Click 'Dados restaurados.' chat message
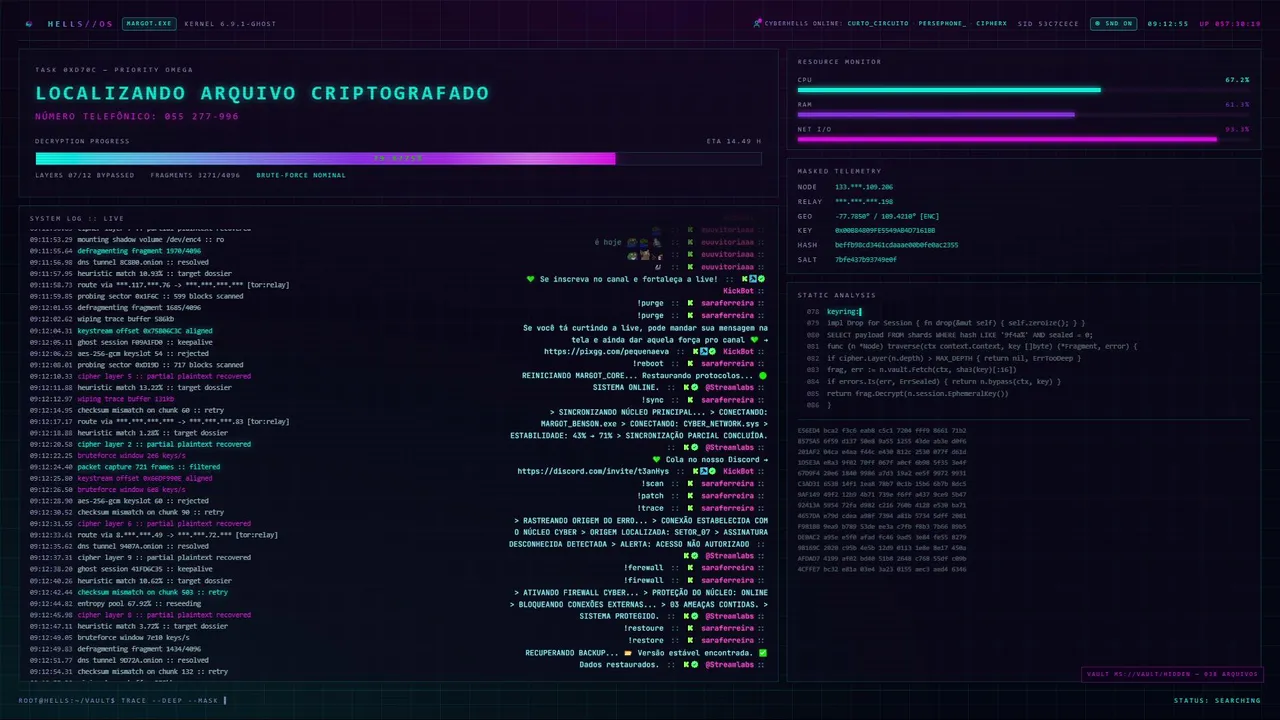 point(619,665)
